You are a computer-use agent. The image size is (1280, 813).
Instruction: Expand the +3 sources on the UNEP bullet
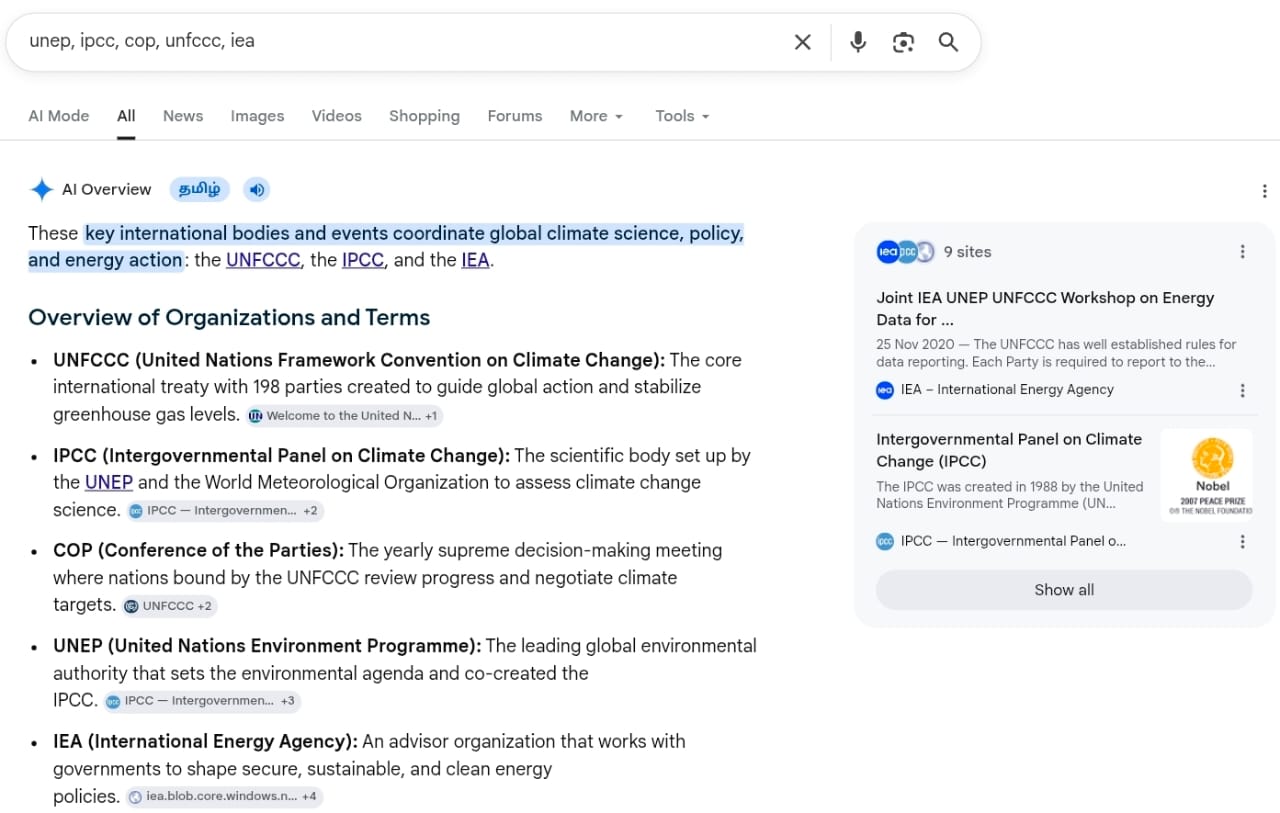point(288,701)
